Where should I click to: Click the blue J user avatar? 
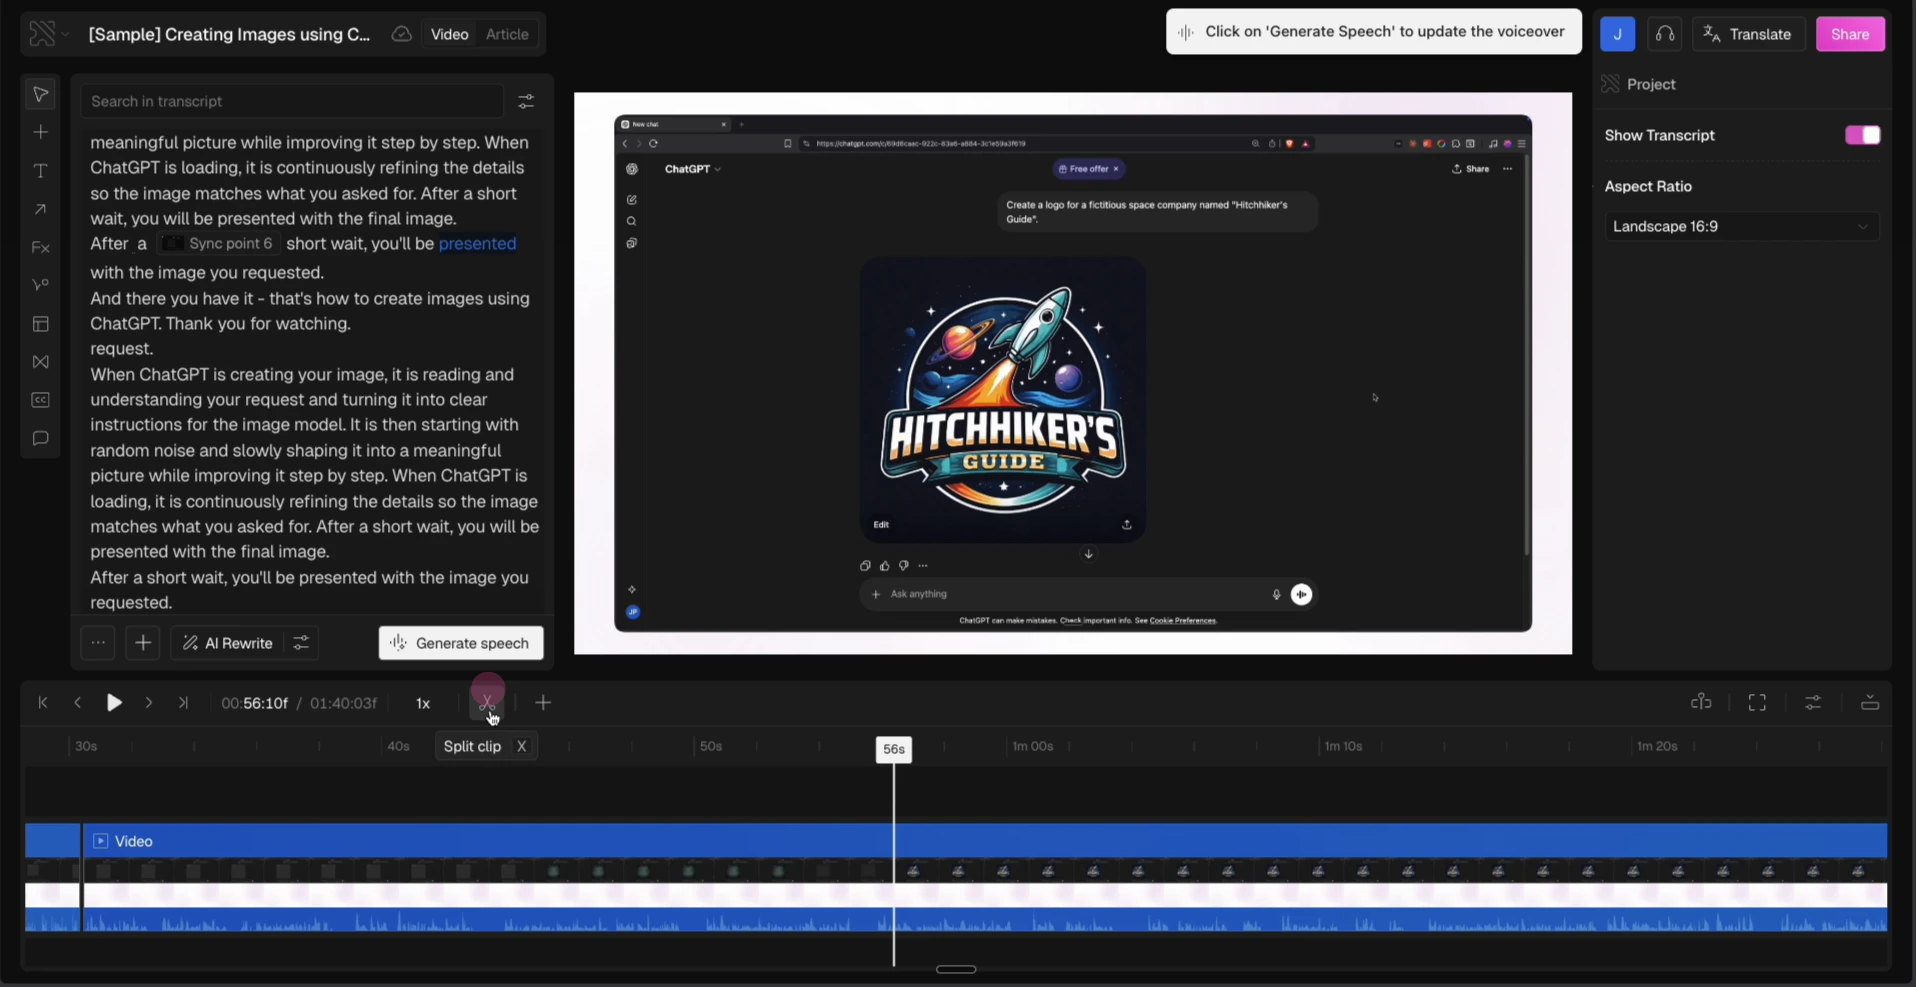coord(1617,34)
